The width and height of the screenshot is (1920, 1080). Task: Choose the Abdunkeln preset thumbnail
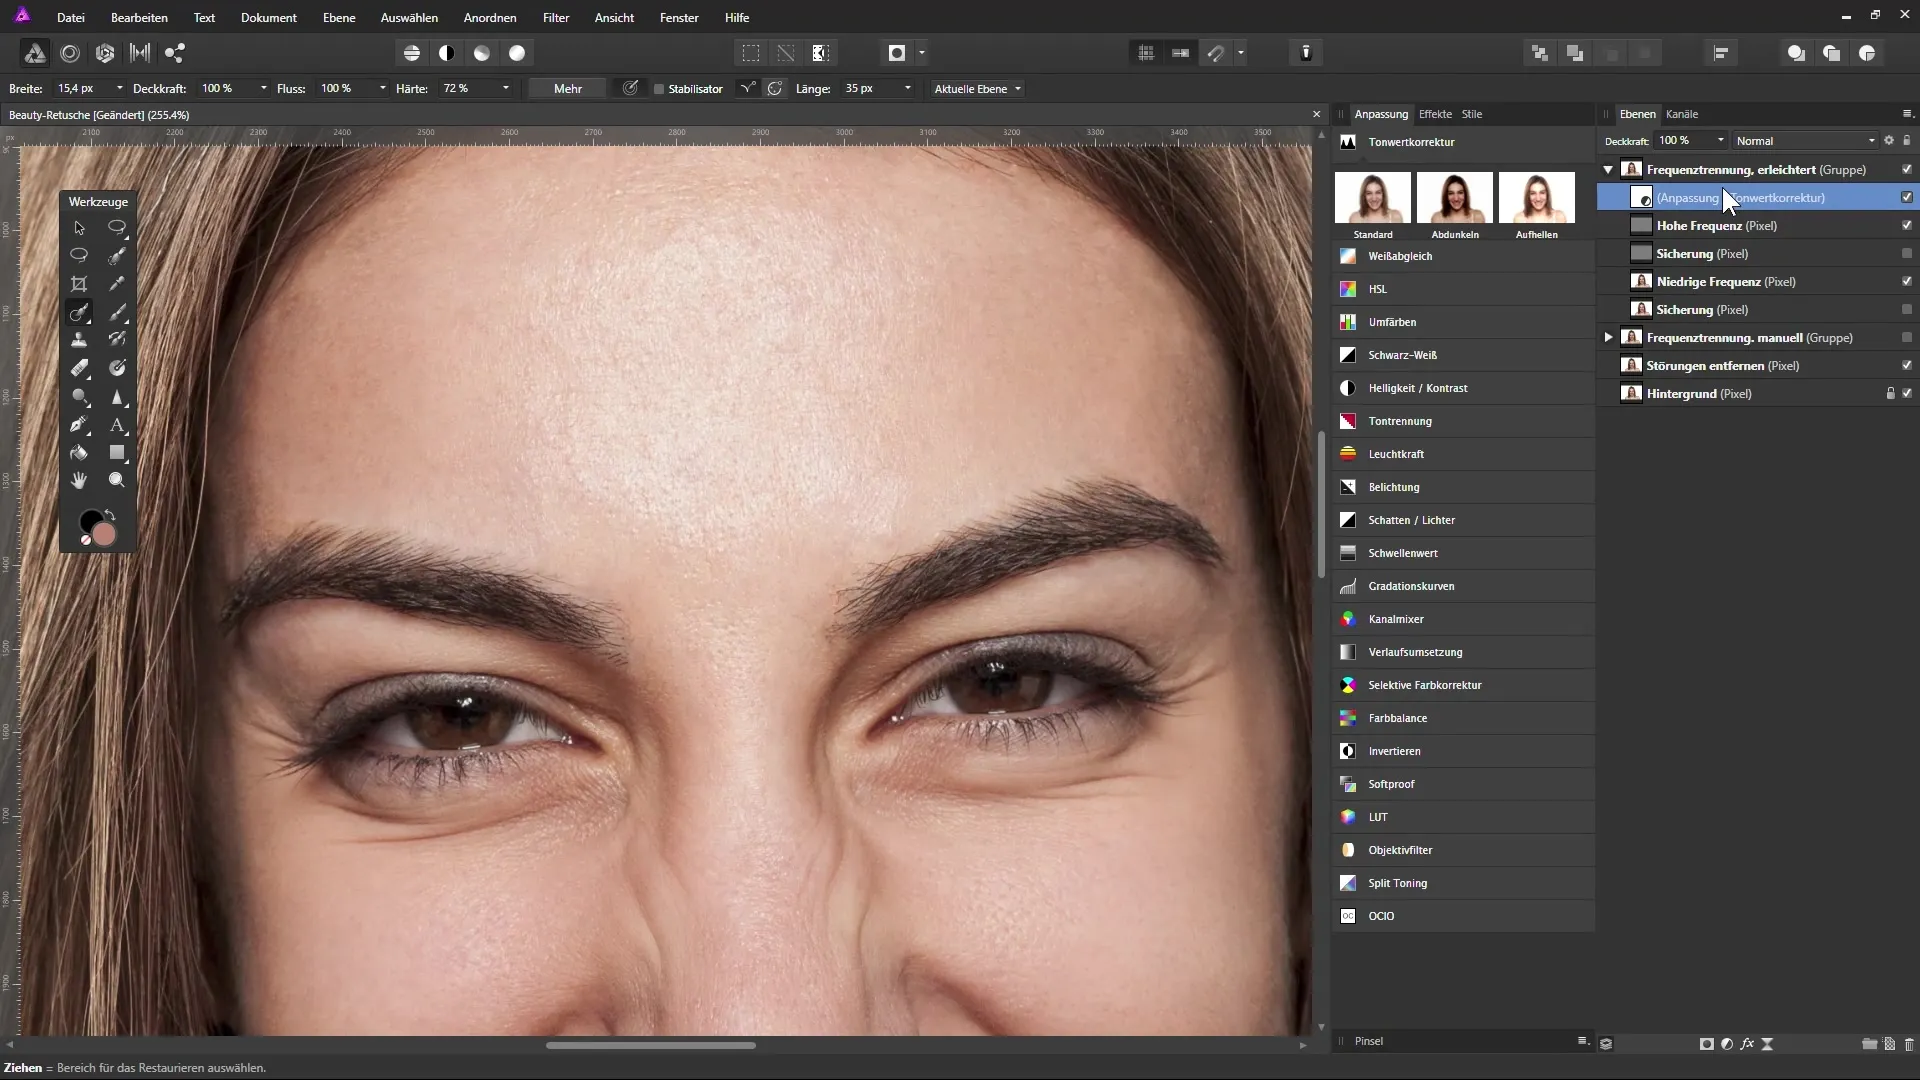[x=1455, y=197]
